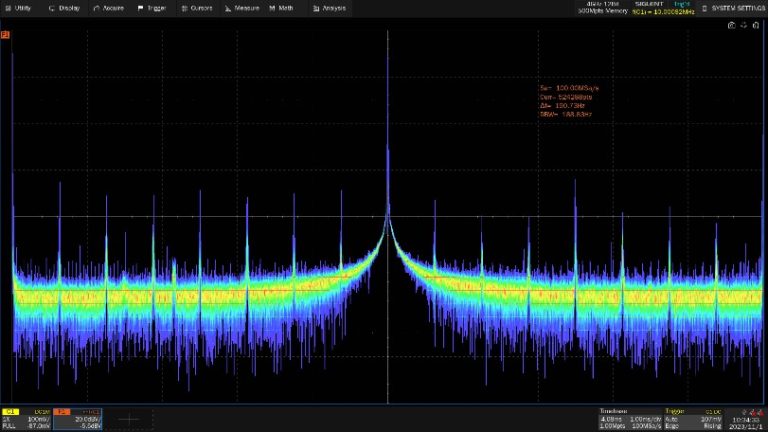
Task: Click the FFT parameter readout text
Action: tap(566, 101)
